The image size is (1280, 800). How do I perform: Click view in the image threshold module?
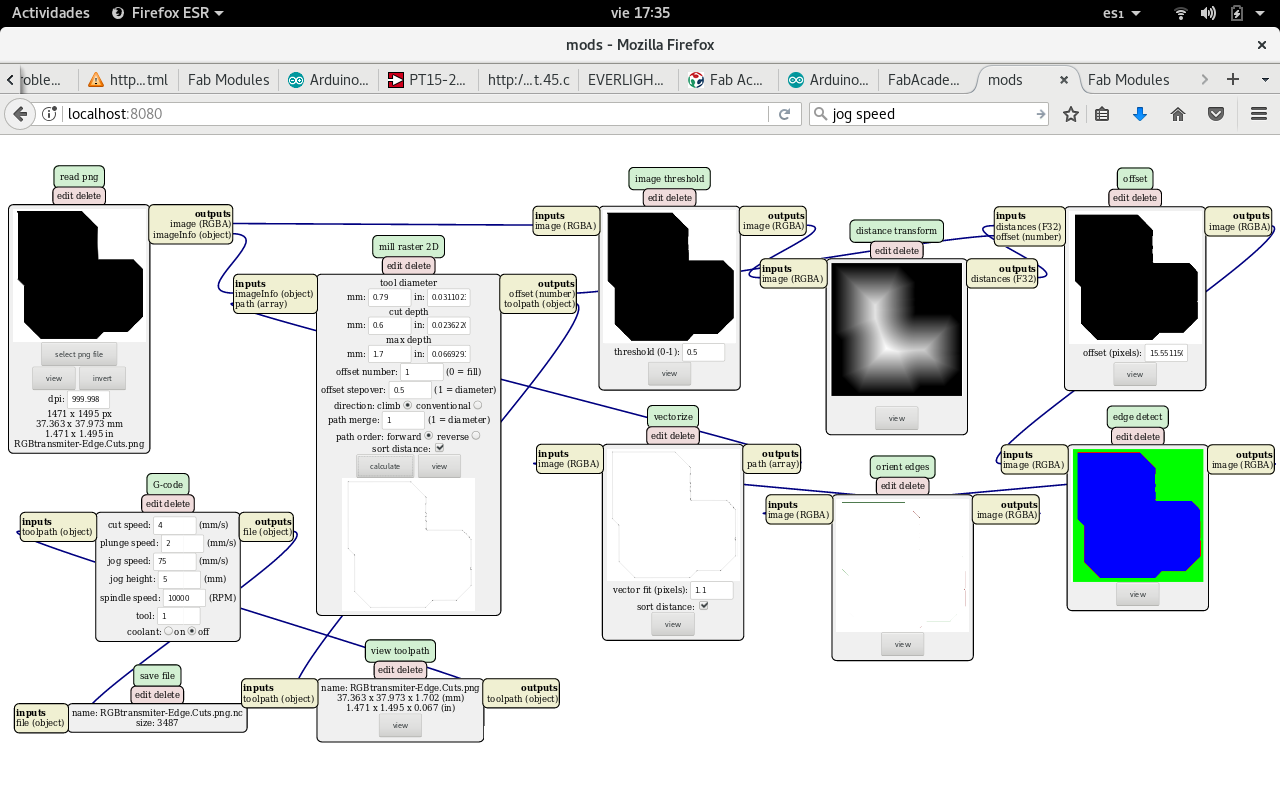(670, 373)
